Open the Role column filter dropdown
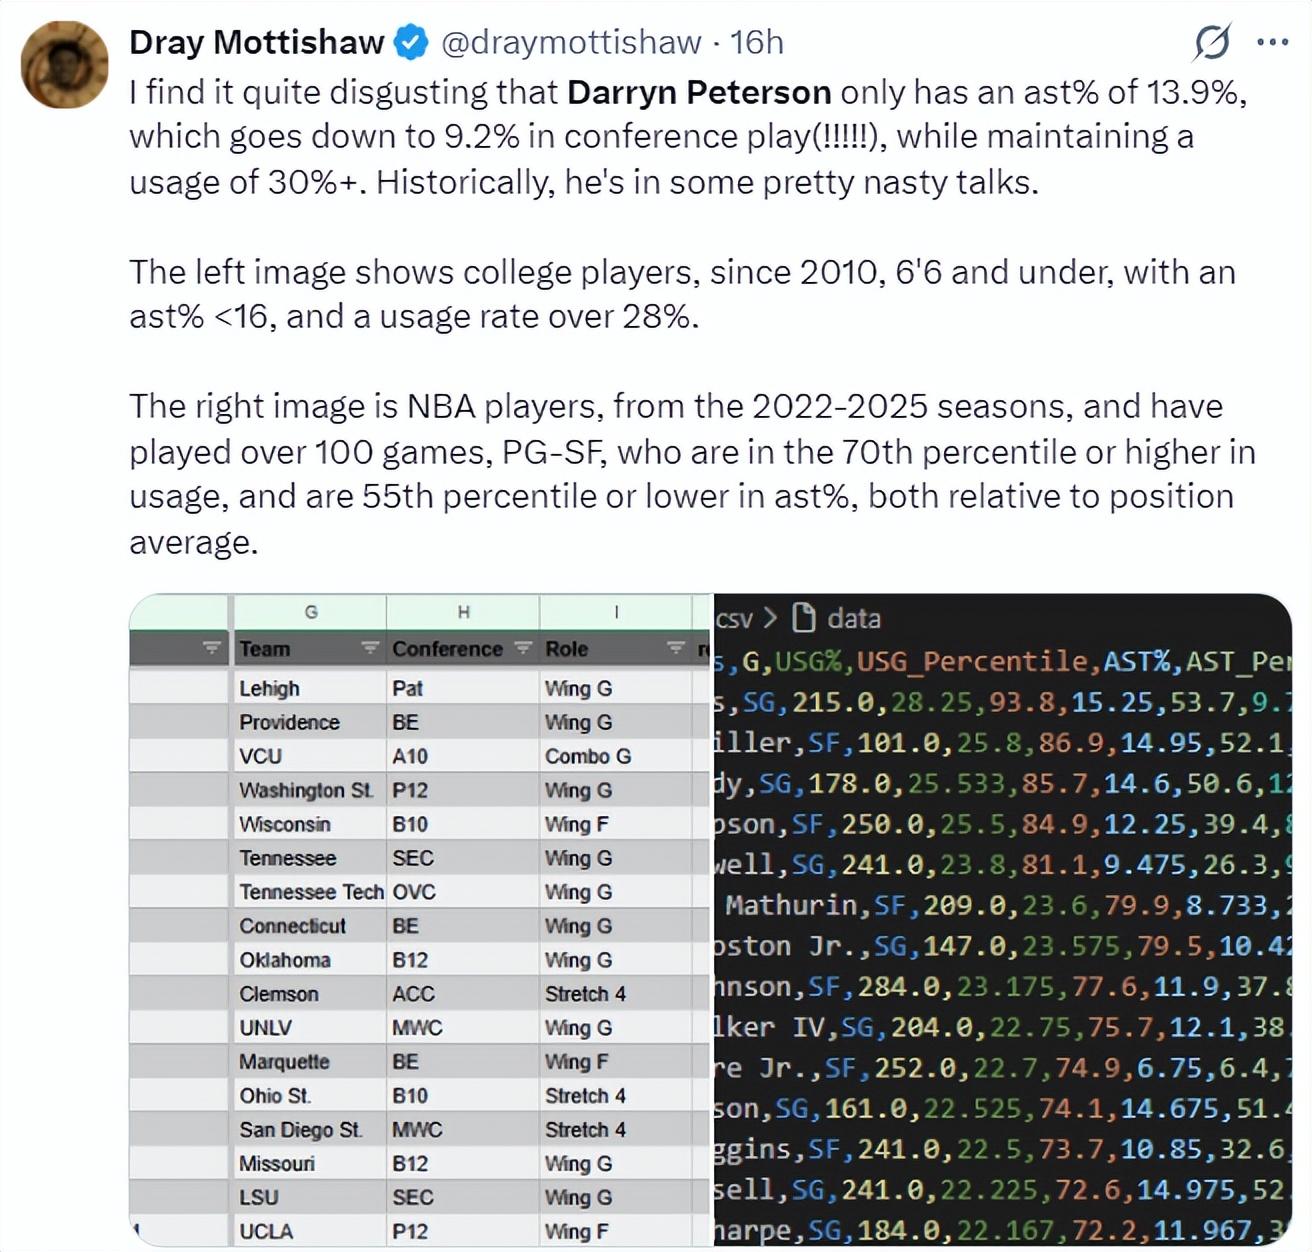Screen dimensions: 1312x1252 [x=676, y=648]
